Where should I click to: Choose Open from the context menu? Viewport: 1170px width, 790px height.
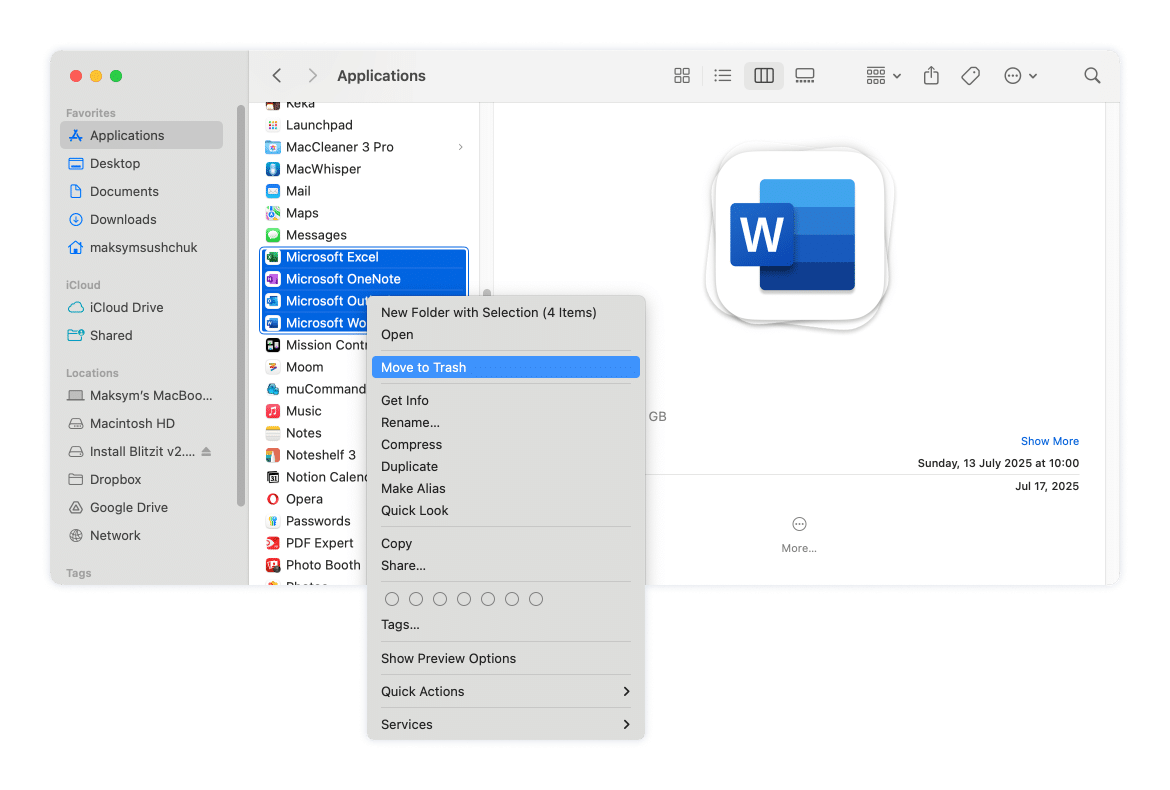coord(506,334)
